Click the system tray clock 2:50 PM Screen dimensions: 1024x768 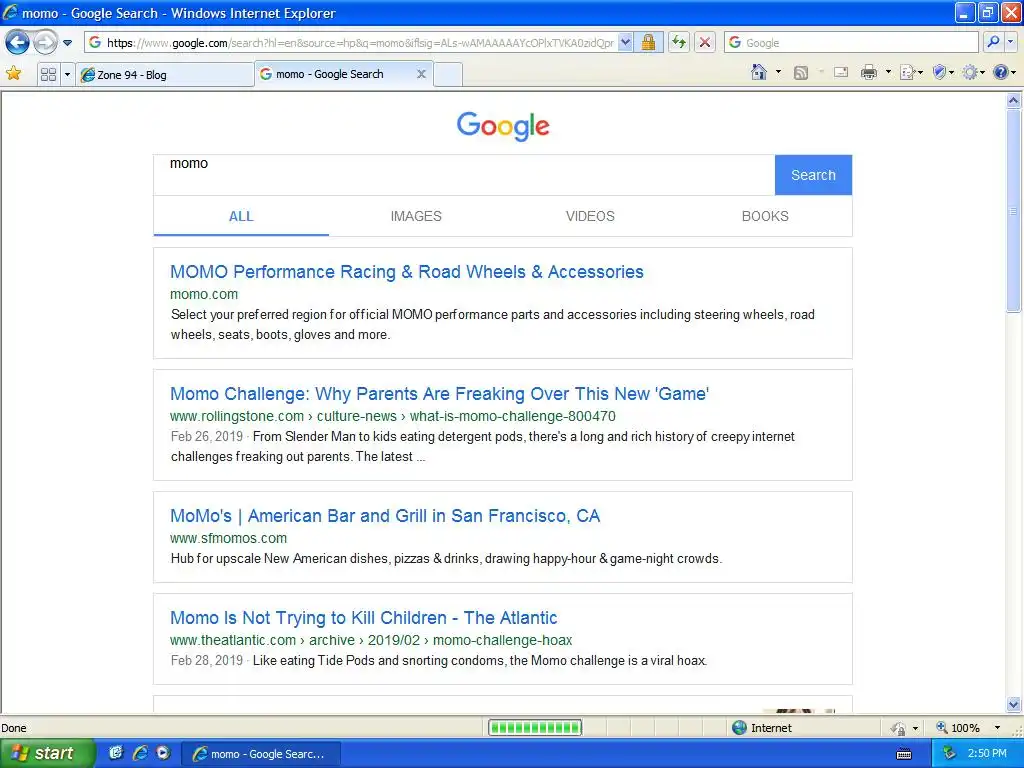pos(987,753)
